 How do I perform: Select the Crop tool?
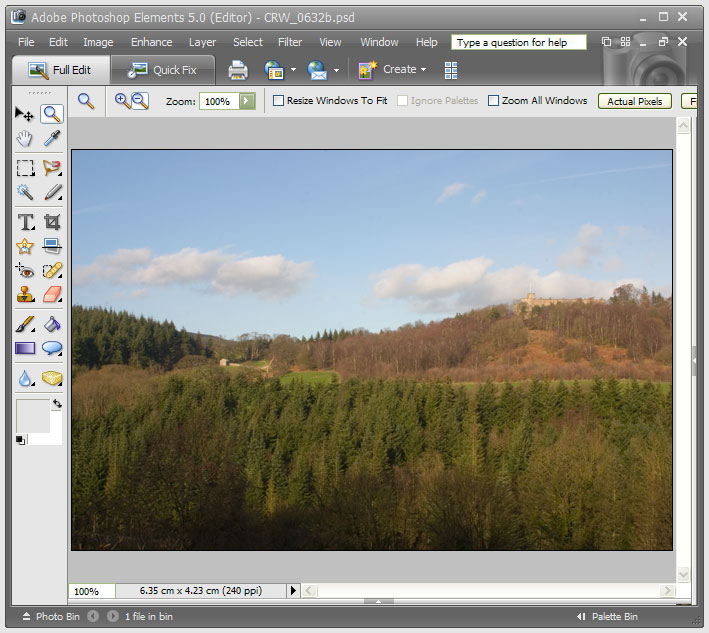pyautogui.click(x=52, y=222)
